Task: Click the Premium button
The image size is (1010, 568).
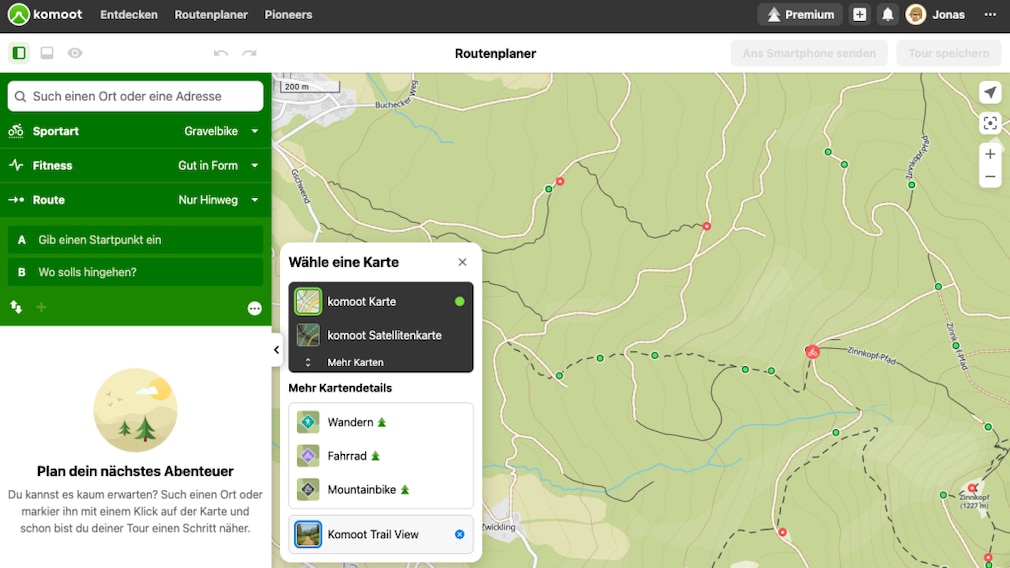Action: pos(800,14)
